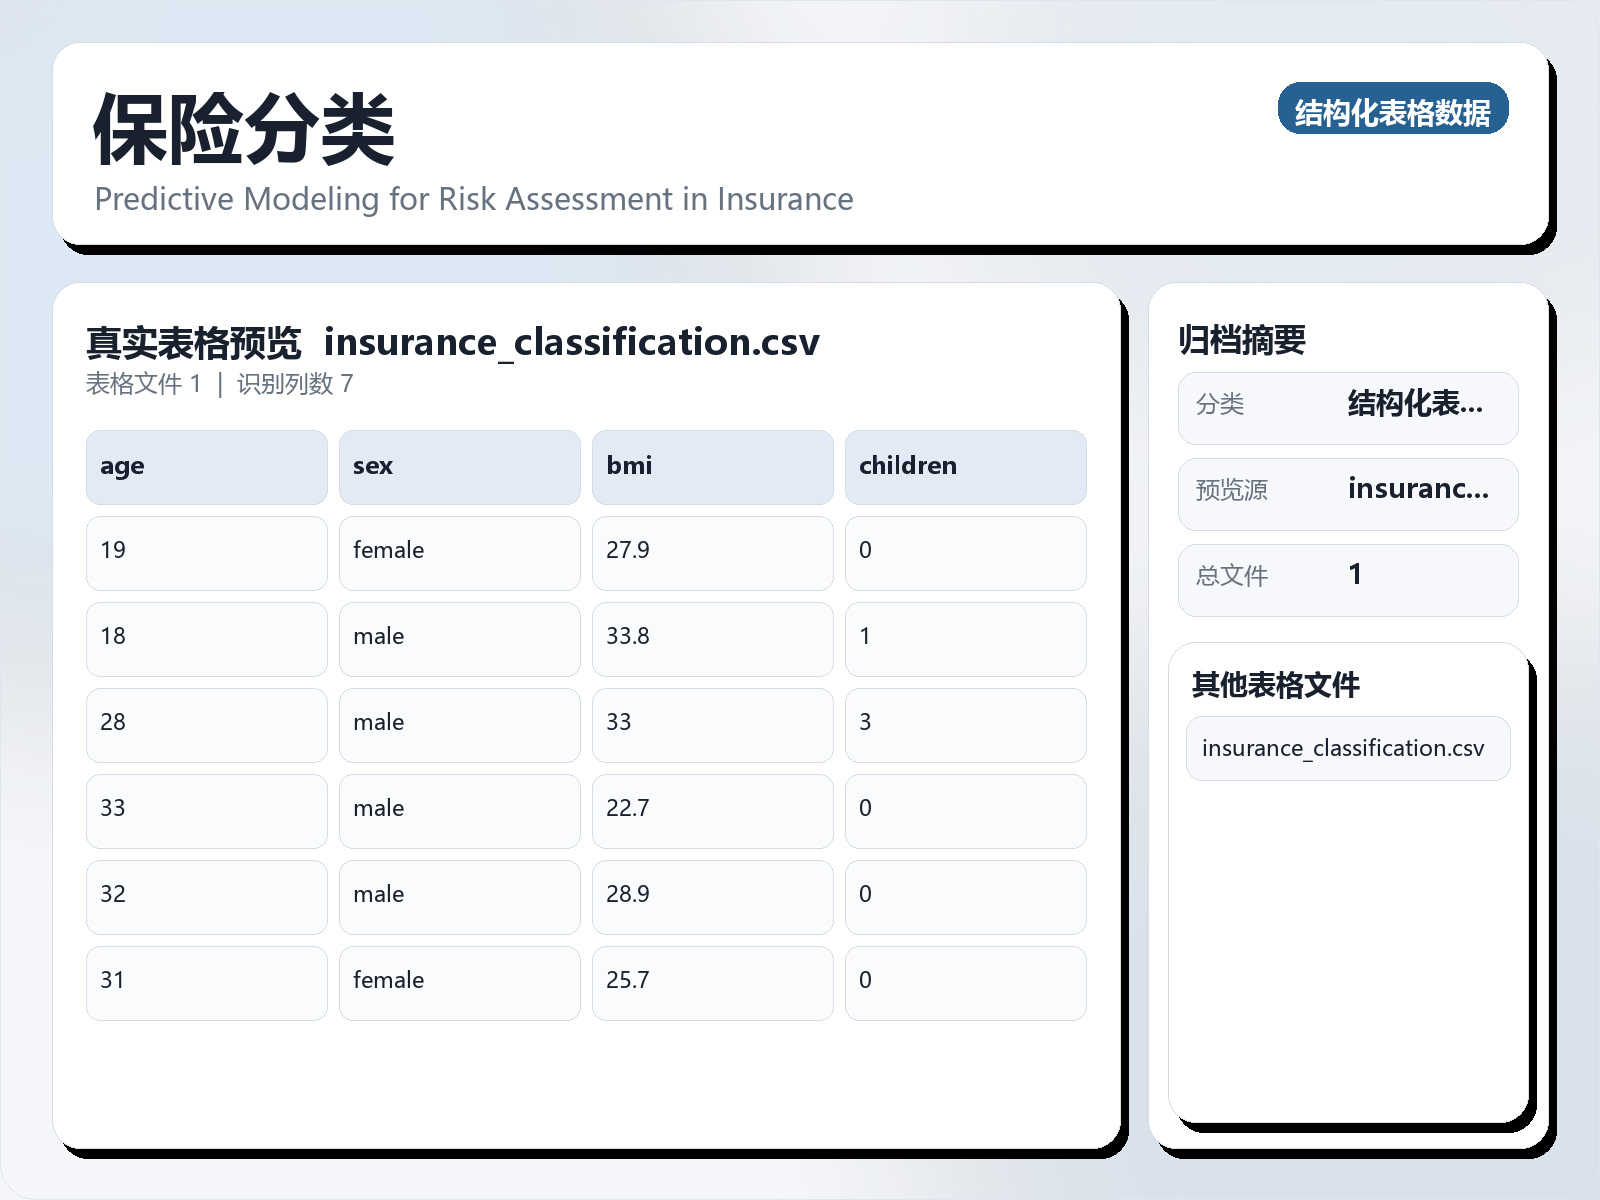
Task: Select the cell showing bmi 33.8
Action: pos(712,638)
